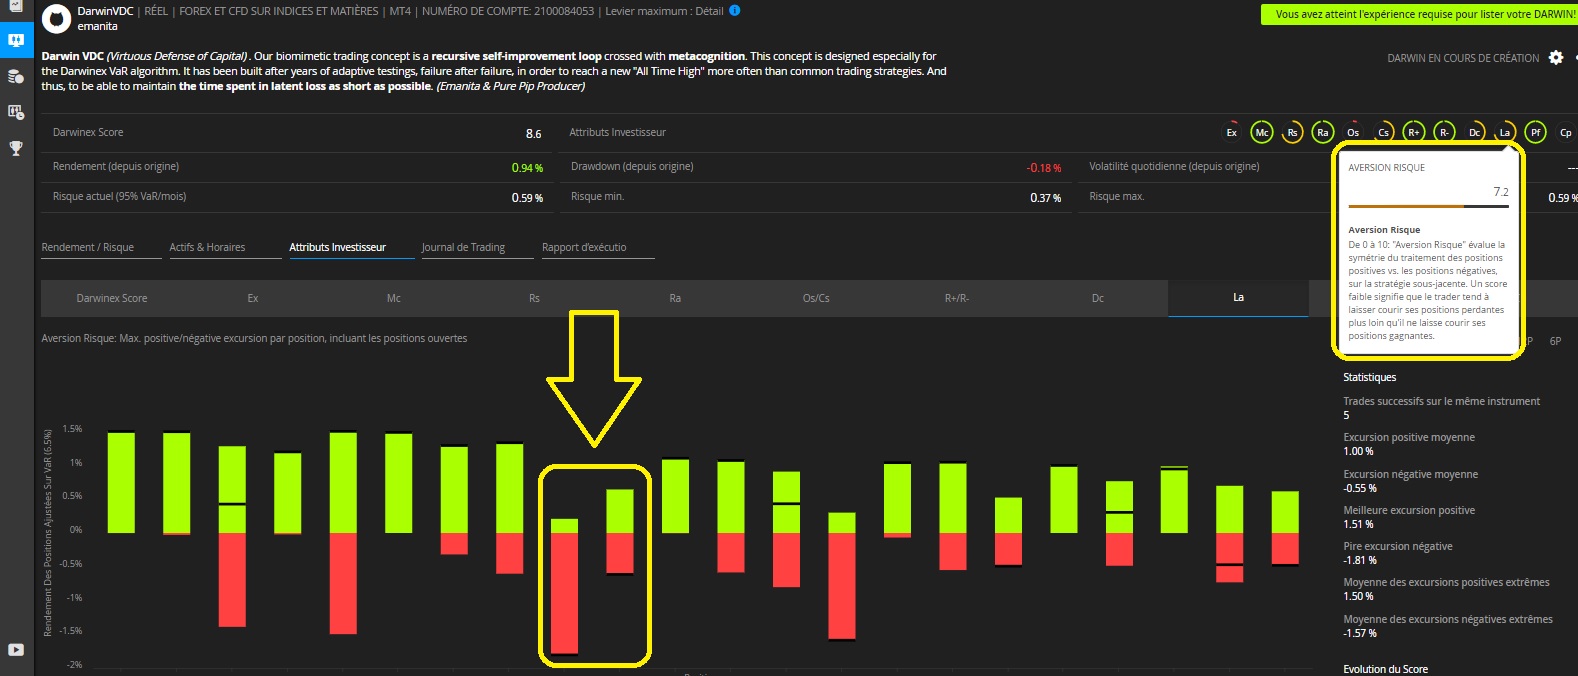Screen dimensions: 1578x676
Task: Open the active trading monitor sidebar icon
Action: coord(16,40)
